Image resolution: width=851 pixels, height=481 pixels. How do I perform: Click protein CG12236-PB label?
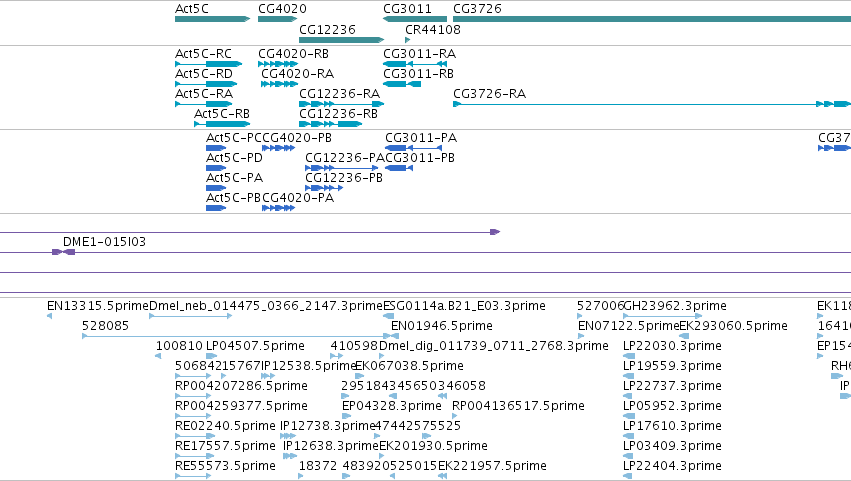point(344,178)
